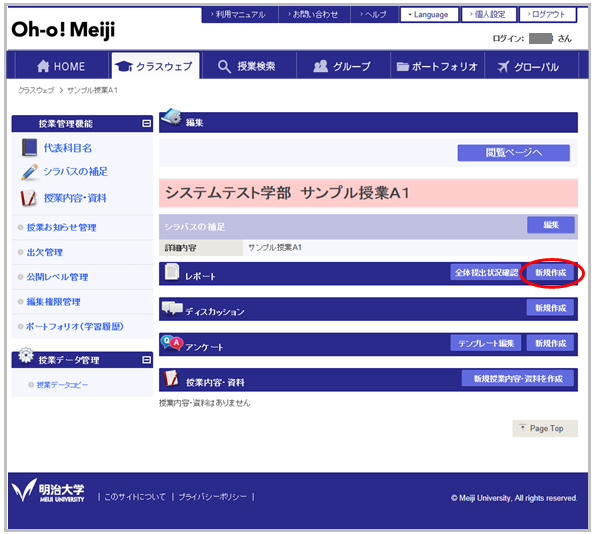Viewport: 596px width, 534px height.
Task: Click the document icon in レポート bar
Action: [172, 272]
